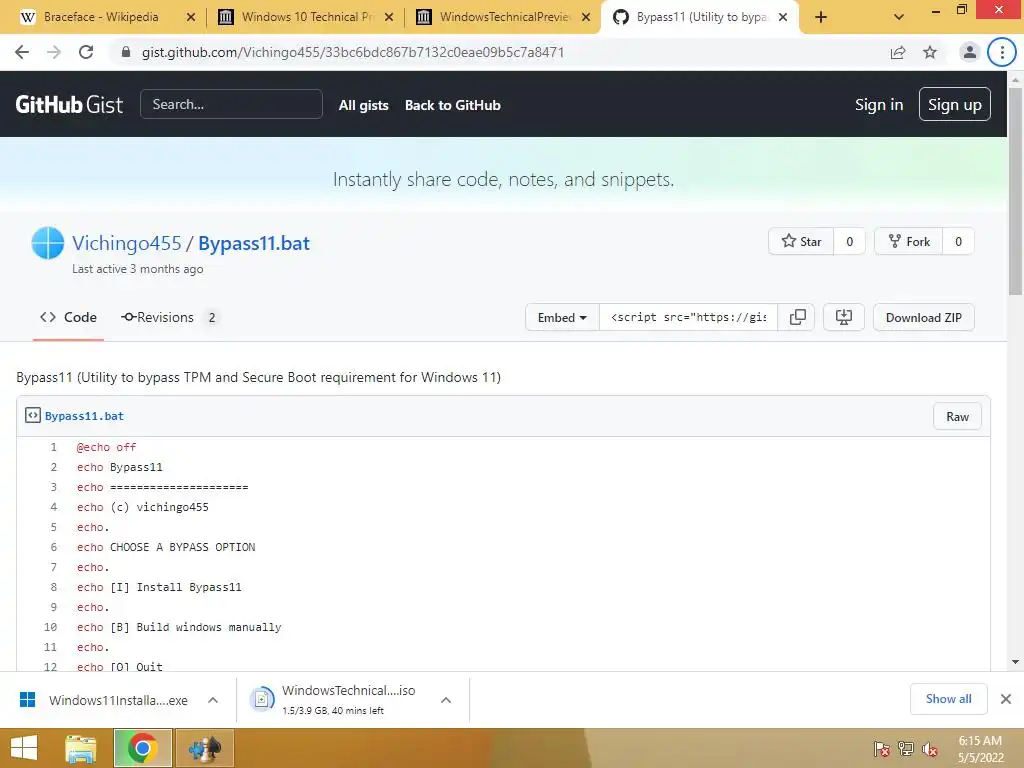View Raw file contents
This screenshot has width=1024, height=768.
(957, 417)
